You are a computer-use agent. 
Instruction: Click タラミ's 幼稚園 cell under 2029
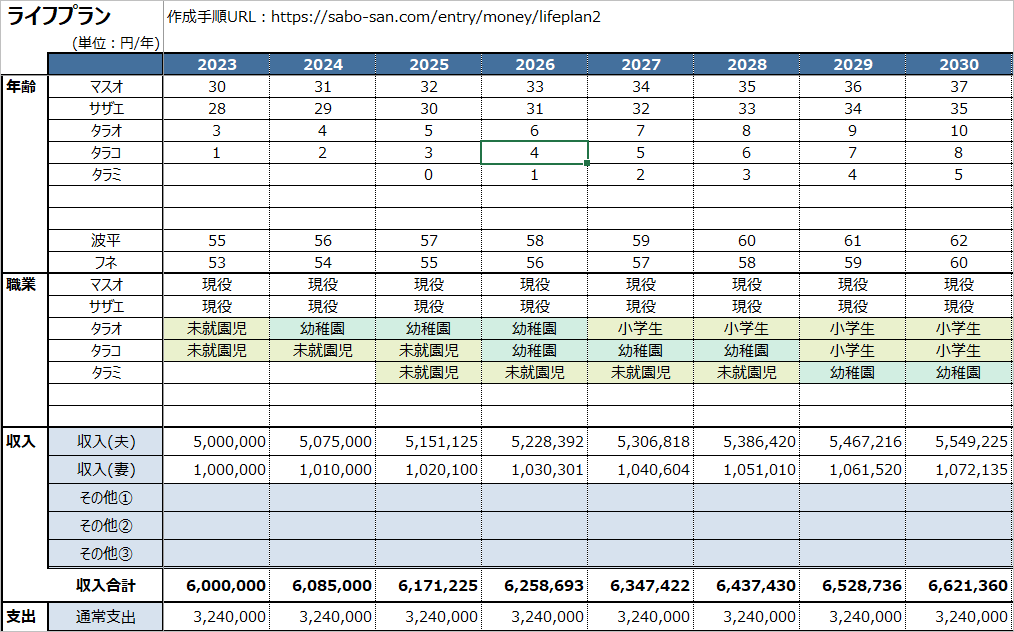click(x=853, y=373)
